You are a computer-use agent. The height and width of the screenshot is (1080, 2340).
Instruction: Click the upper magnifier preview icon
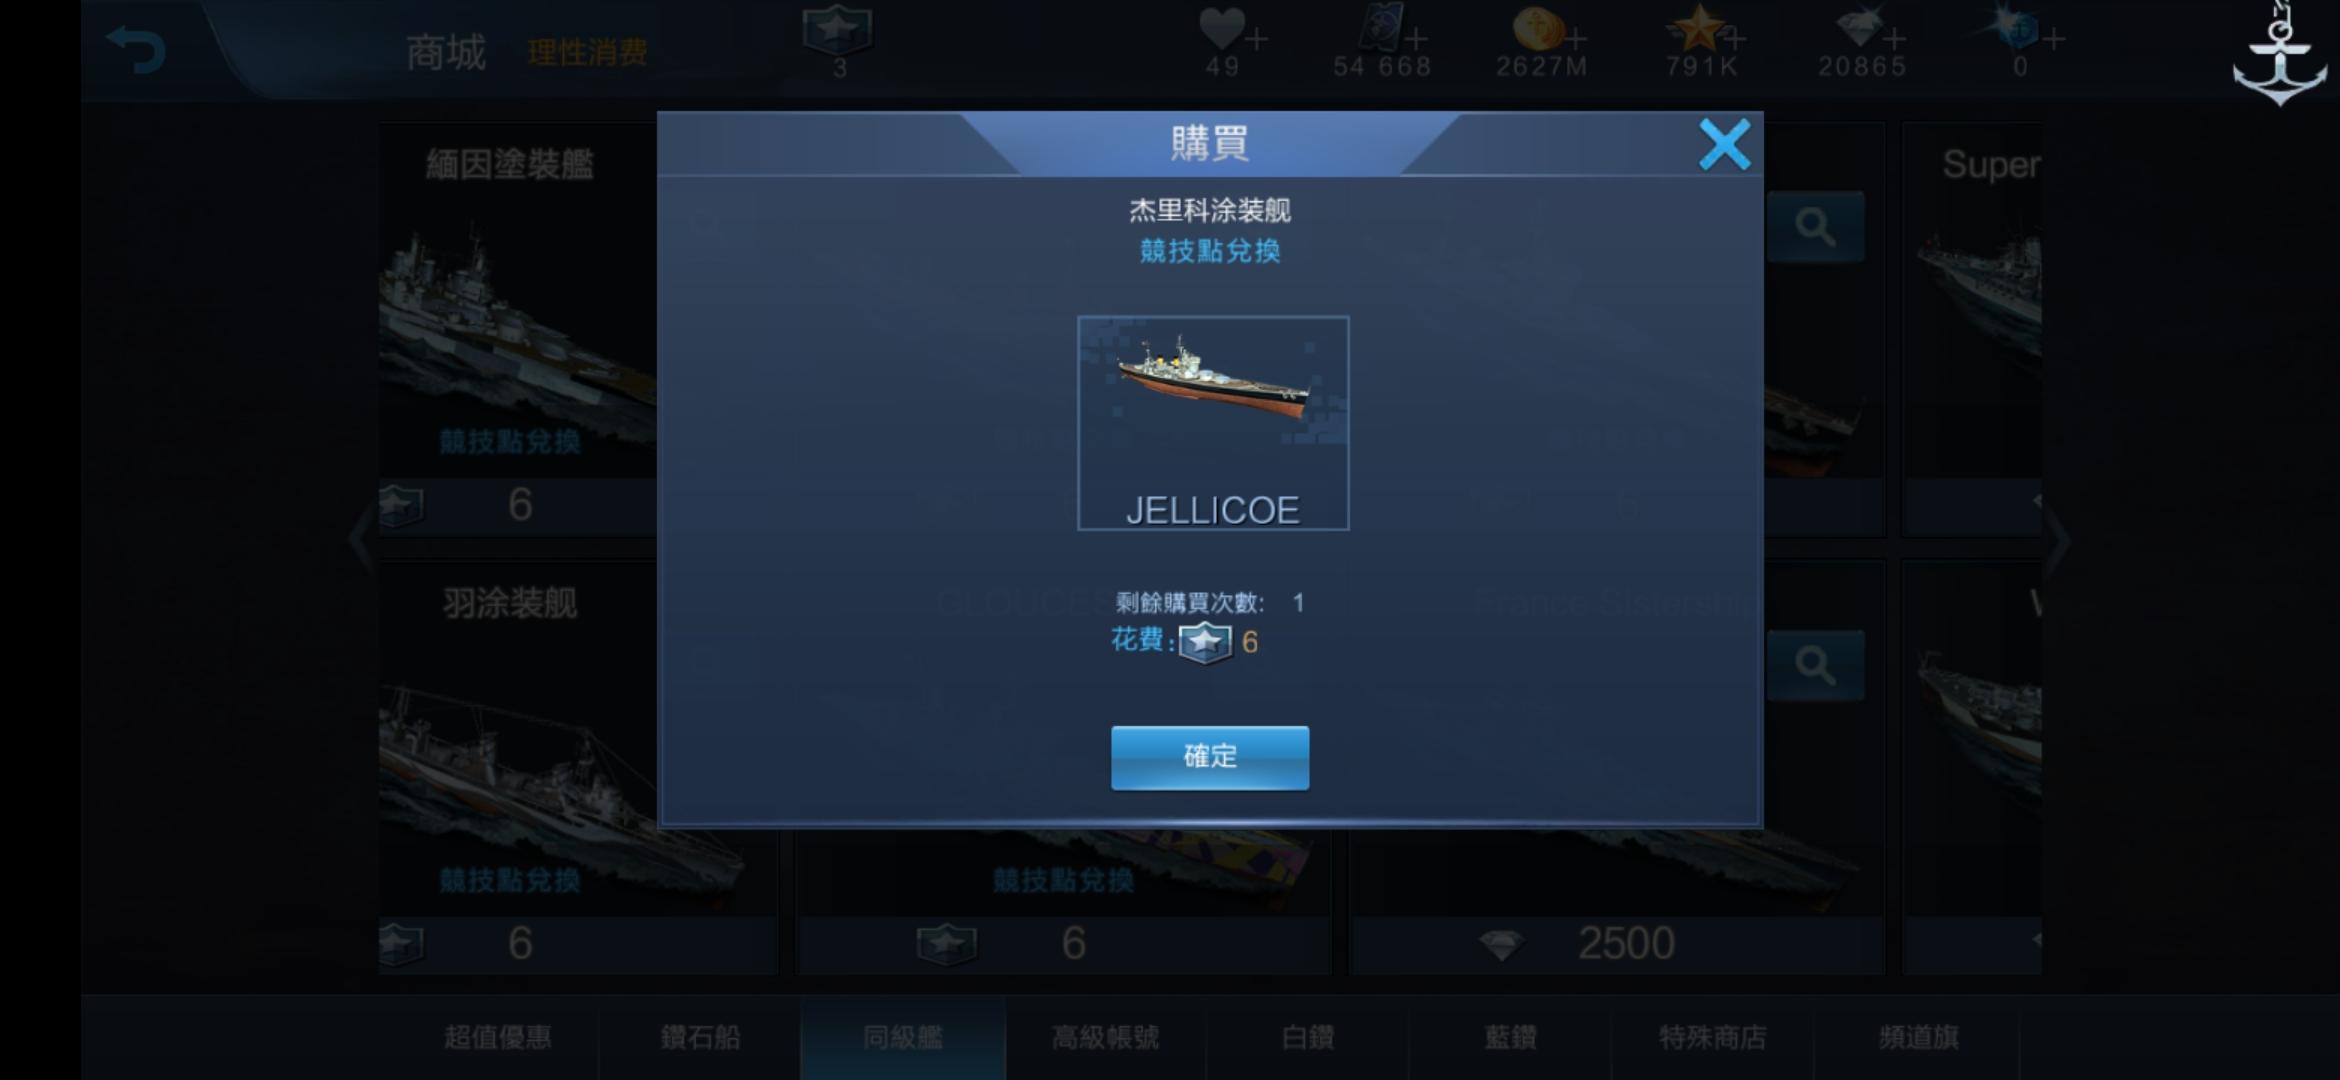[x=1815, y=227]
